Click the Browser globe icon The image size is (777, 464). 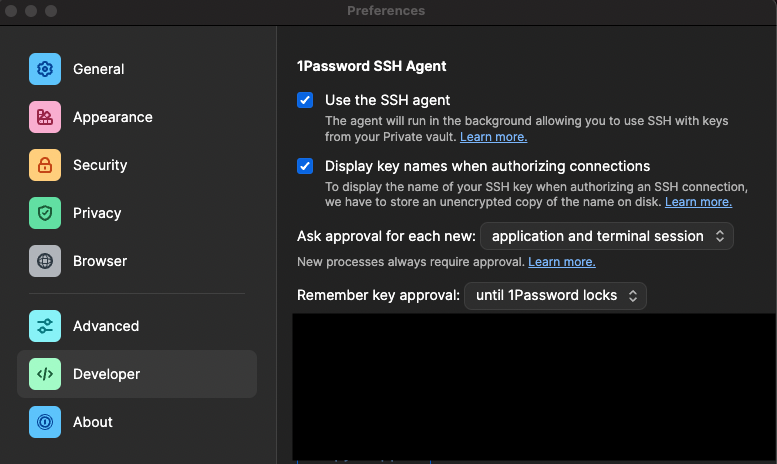45,261
